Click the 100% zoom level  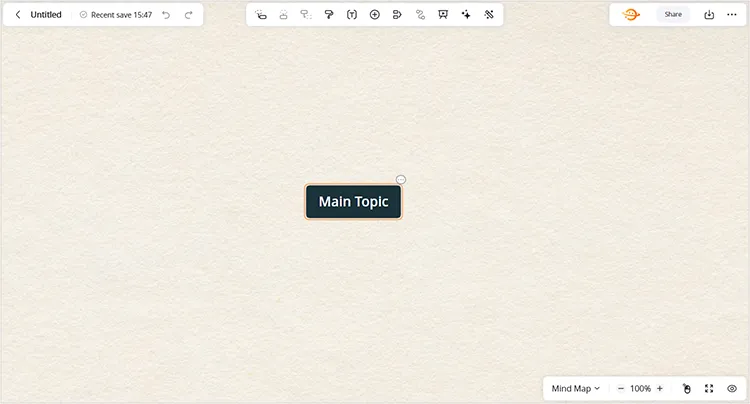point(640,389)
